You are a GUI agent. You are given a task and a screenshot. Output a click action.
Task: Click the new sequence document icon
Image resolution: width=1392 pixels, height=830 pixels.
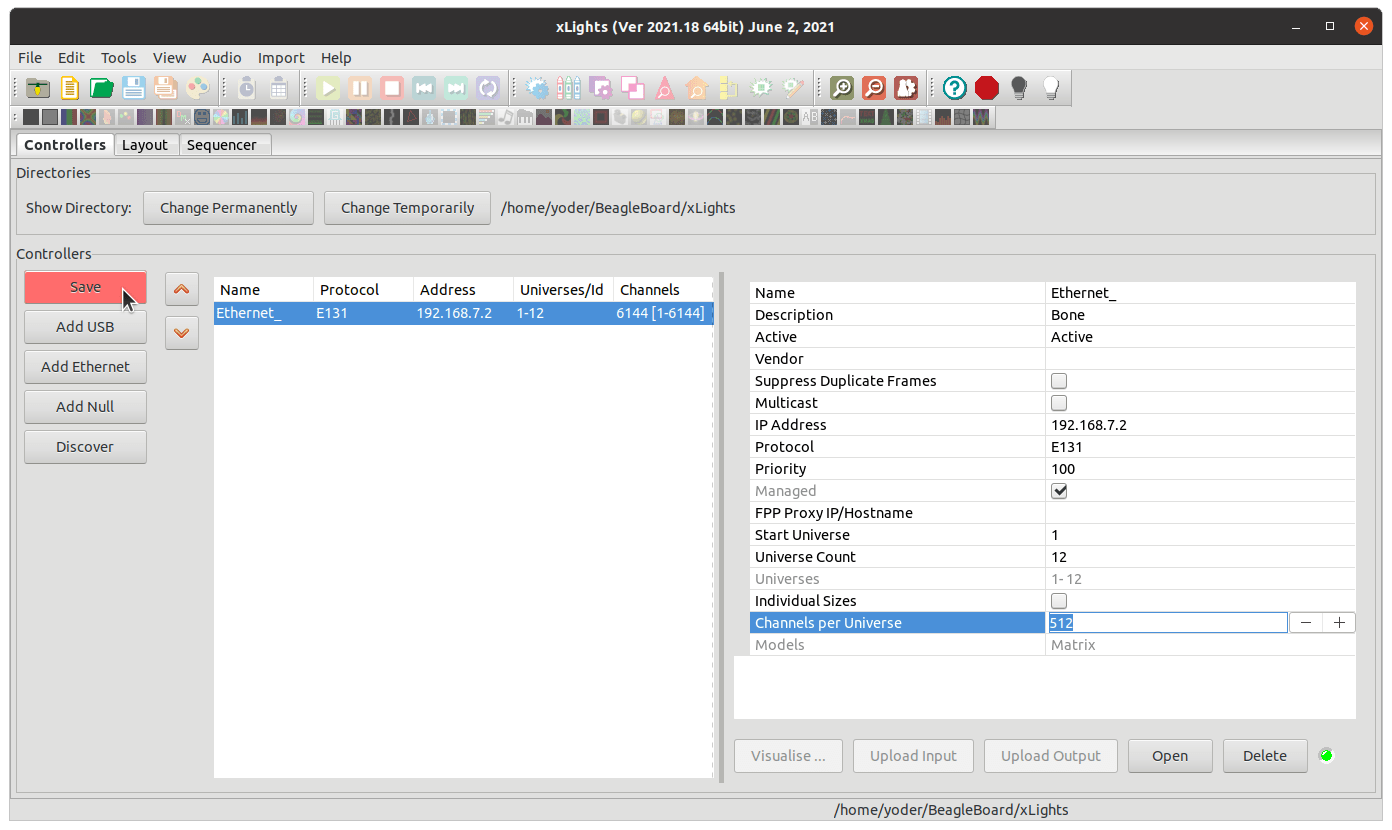point(70,88)
